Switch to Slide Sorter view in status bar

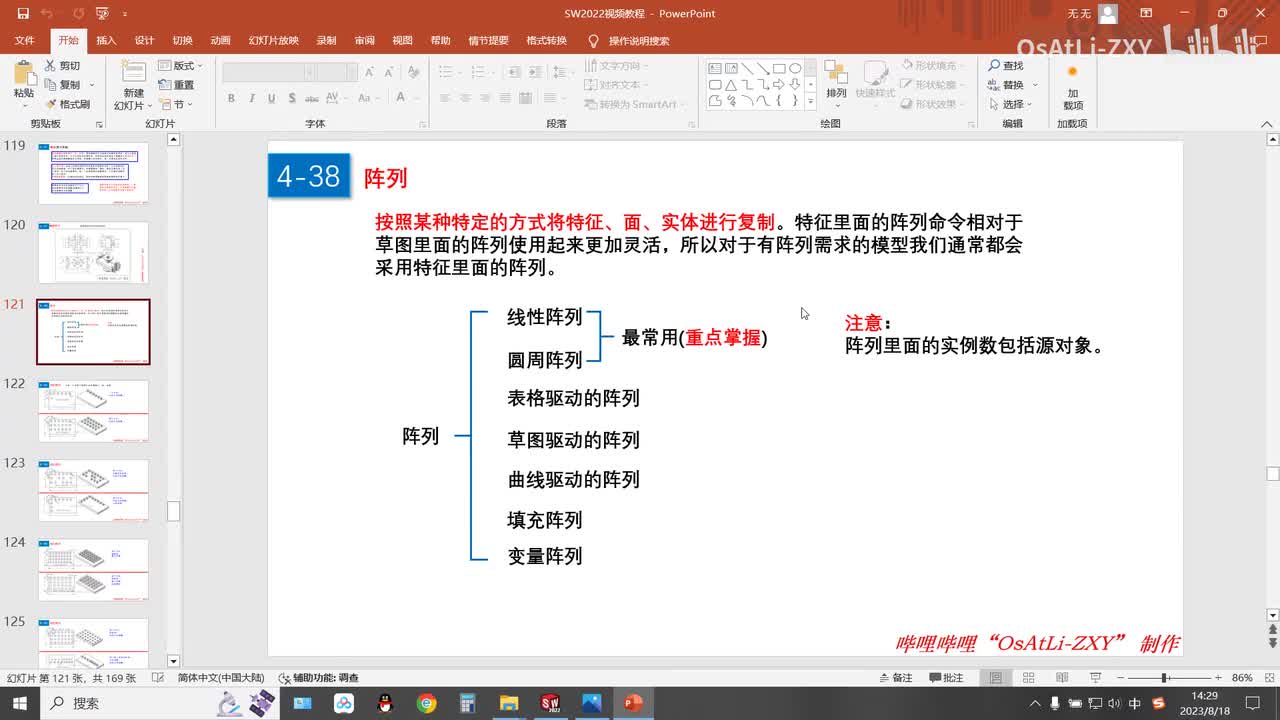[1028, 678]
